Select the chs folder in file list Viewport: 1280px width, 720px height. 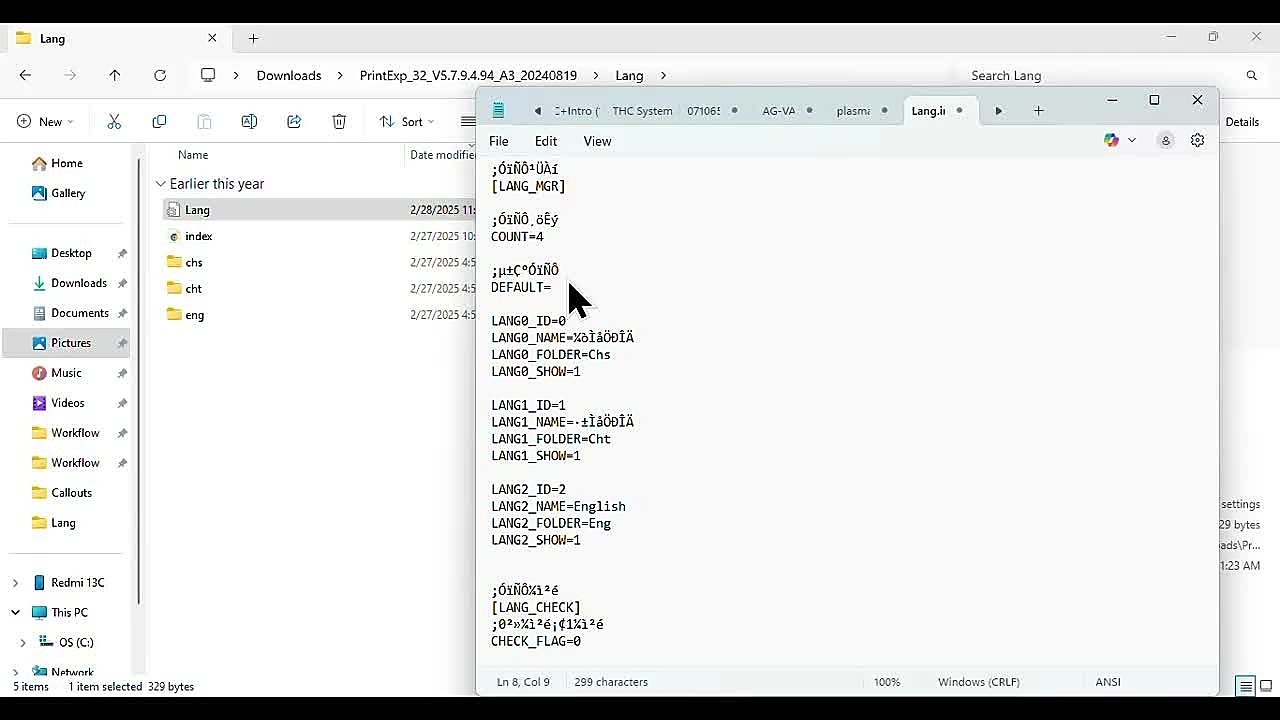tap(194, 262)
